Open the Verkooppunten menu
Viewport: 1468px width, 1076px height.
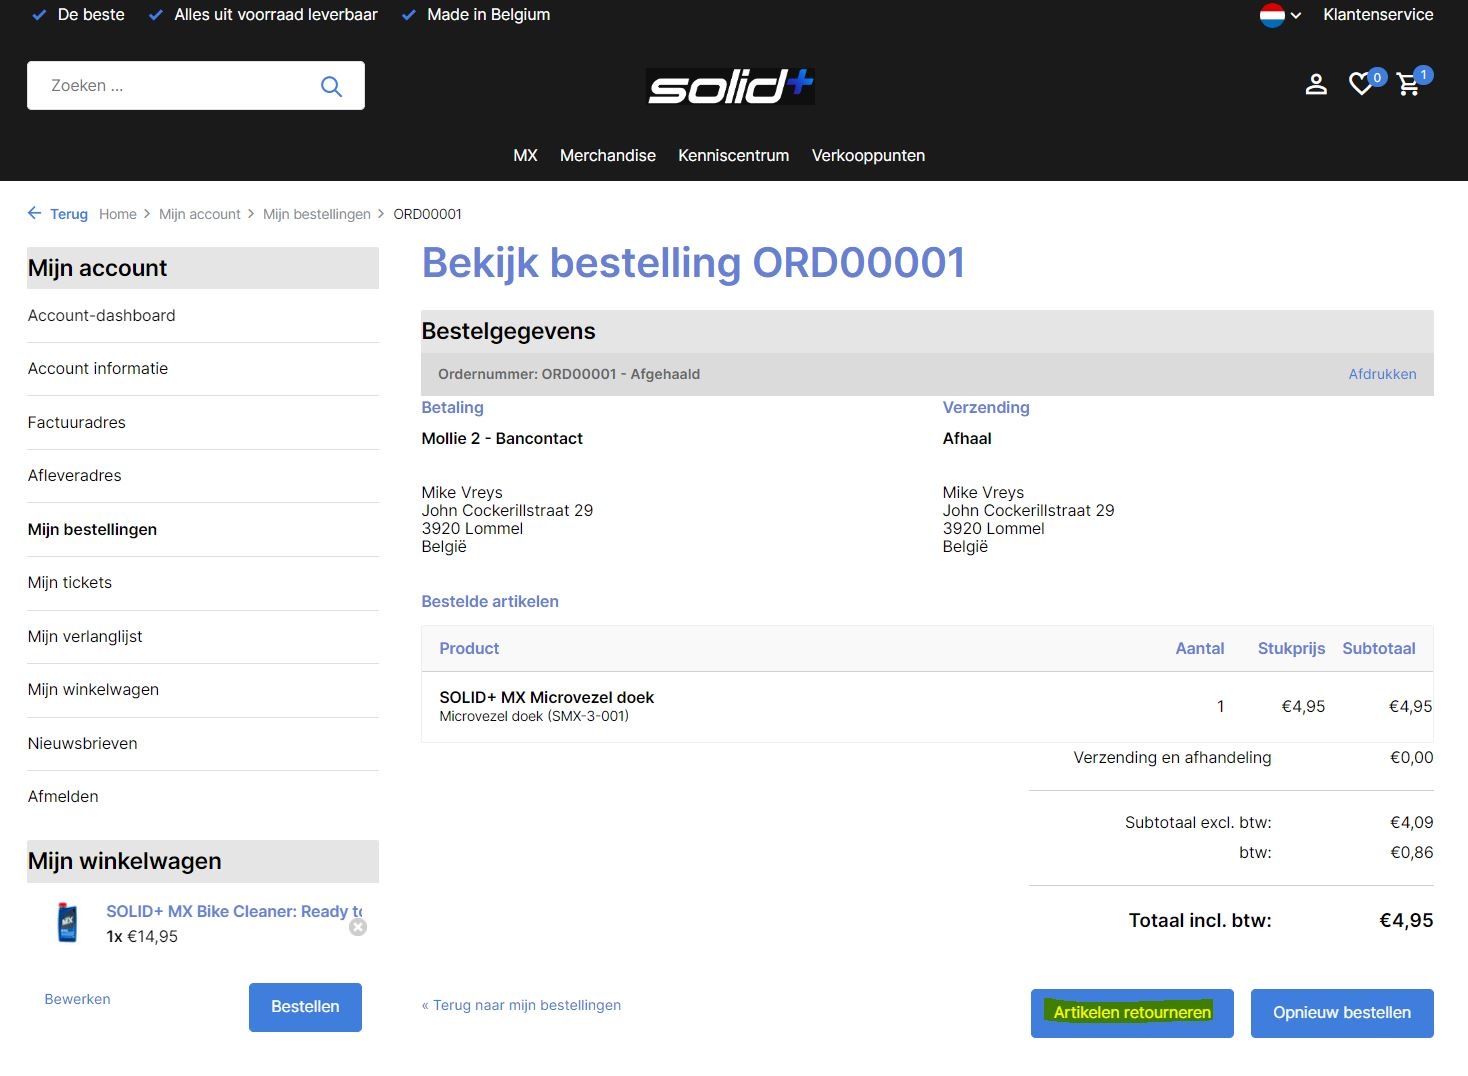pos(868,156)
